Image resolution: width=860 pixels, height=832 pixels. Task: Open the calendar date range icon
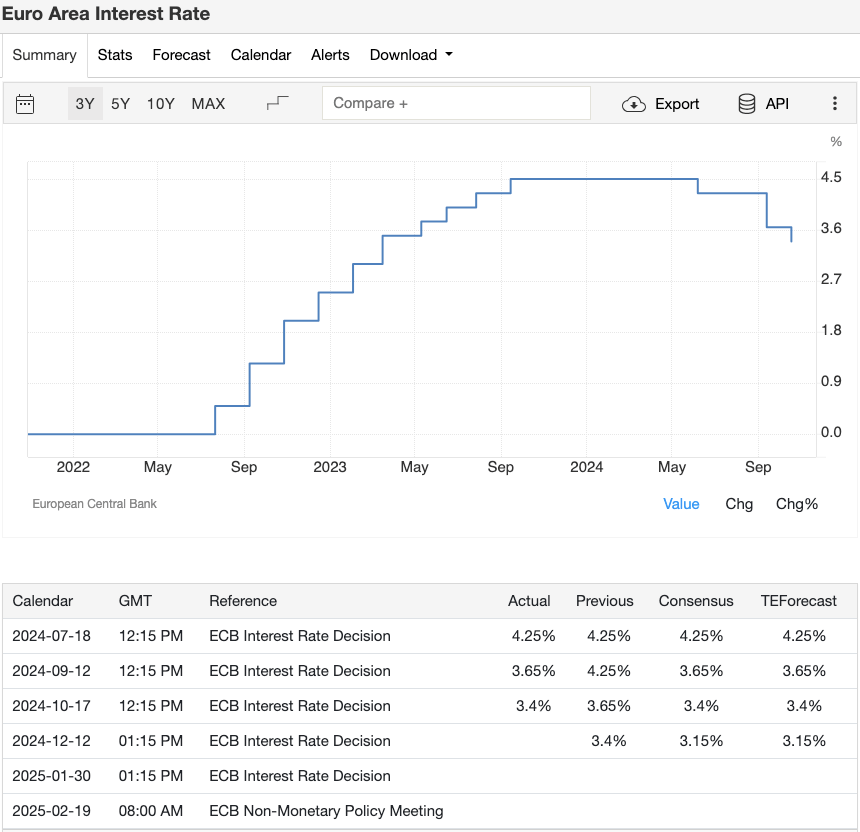click(26, 104)
